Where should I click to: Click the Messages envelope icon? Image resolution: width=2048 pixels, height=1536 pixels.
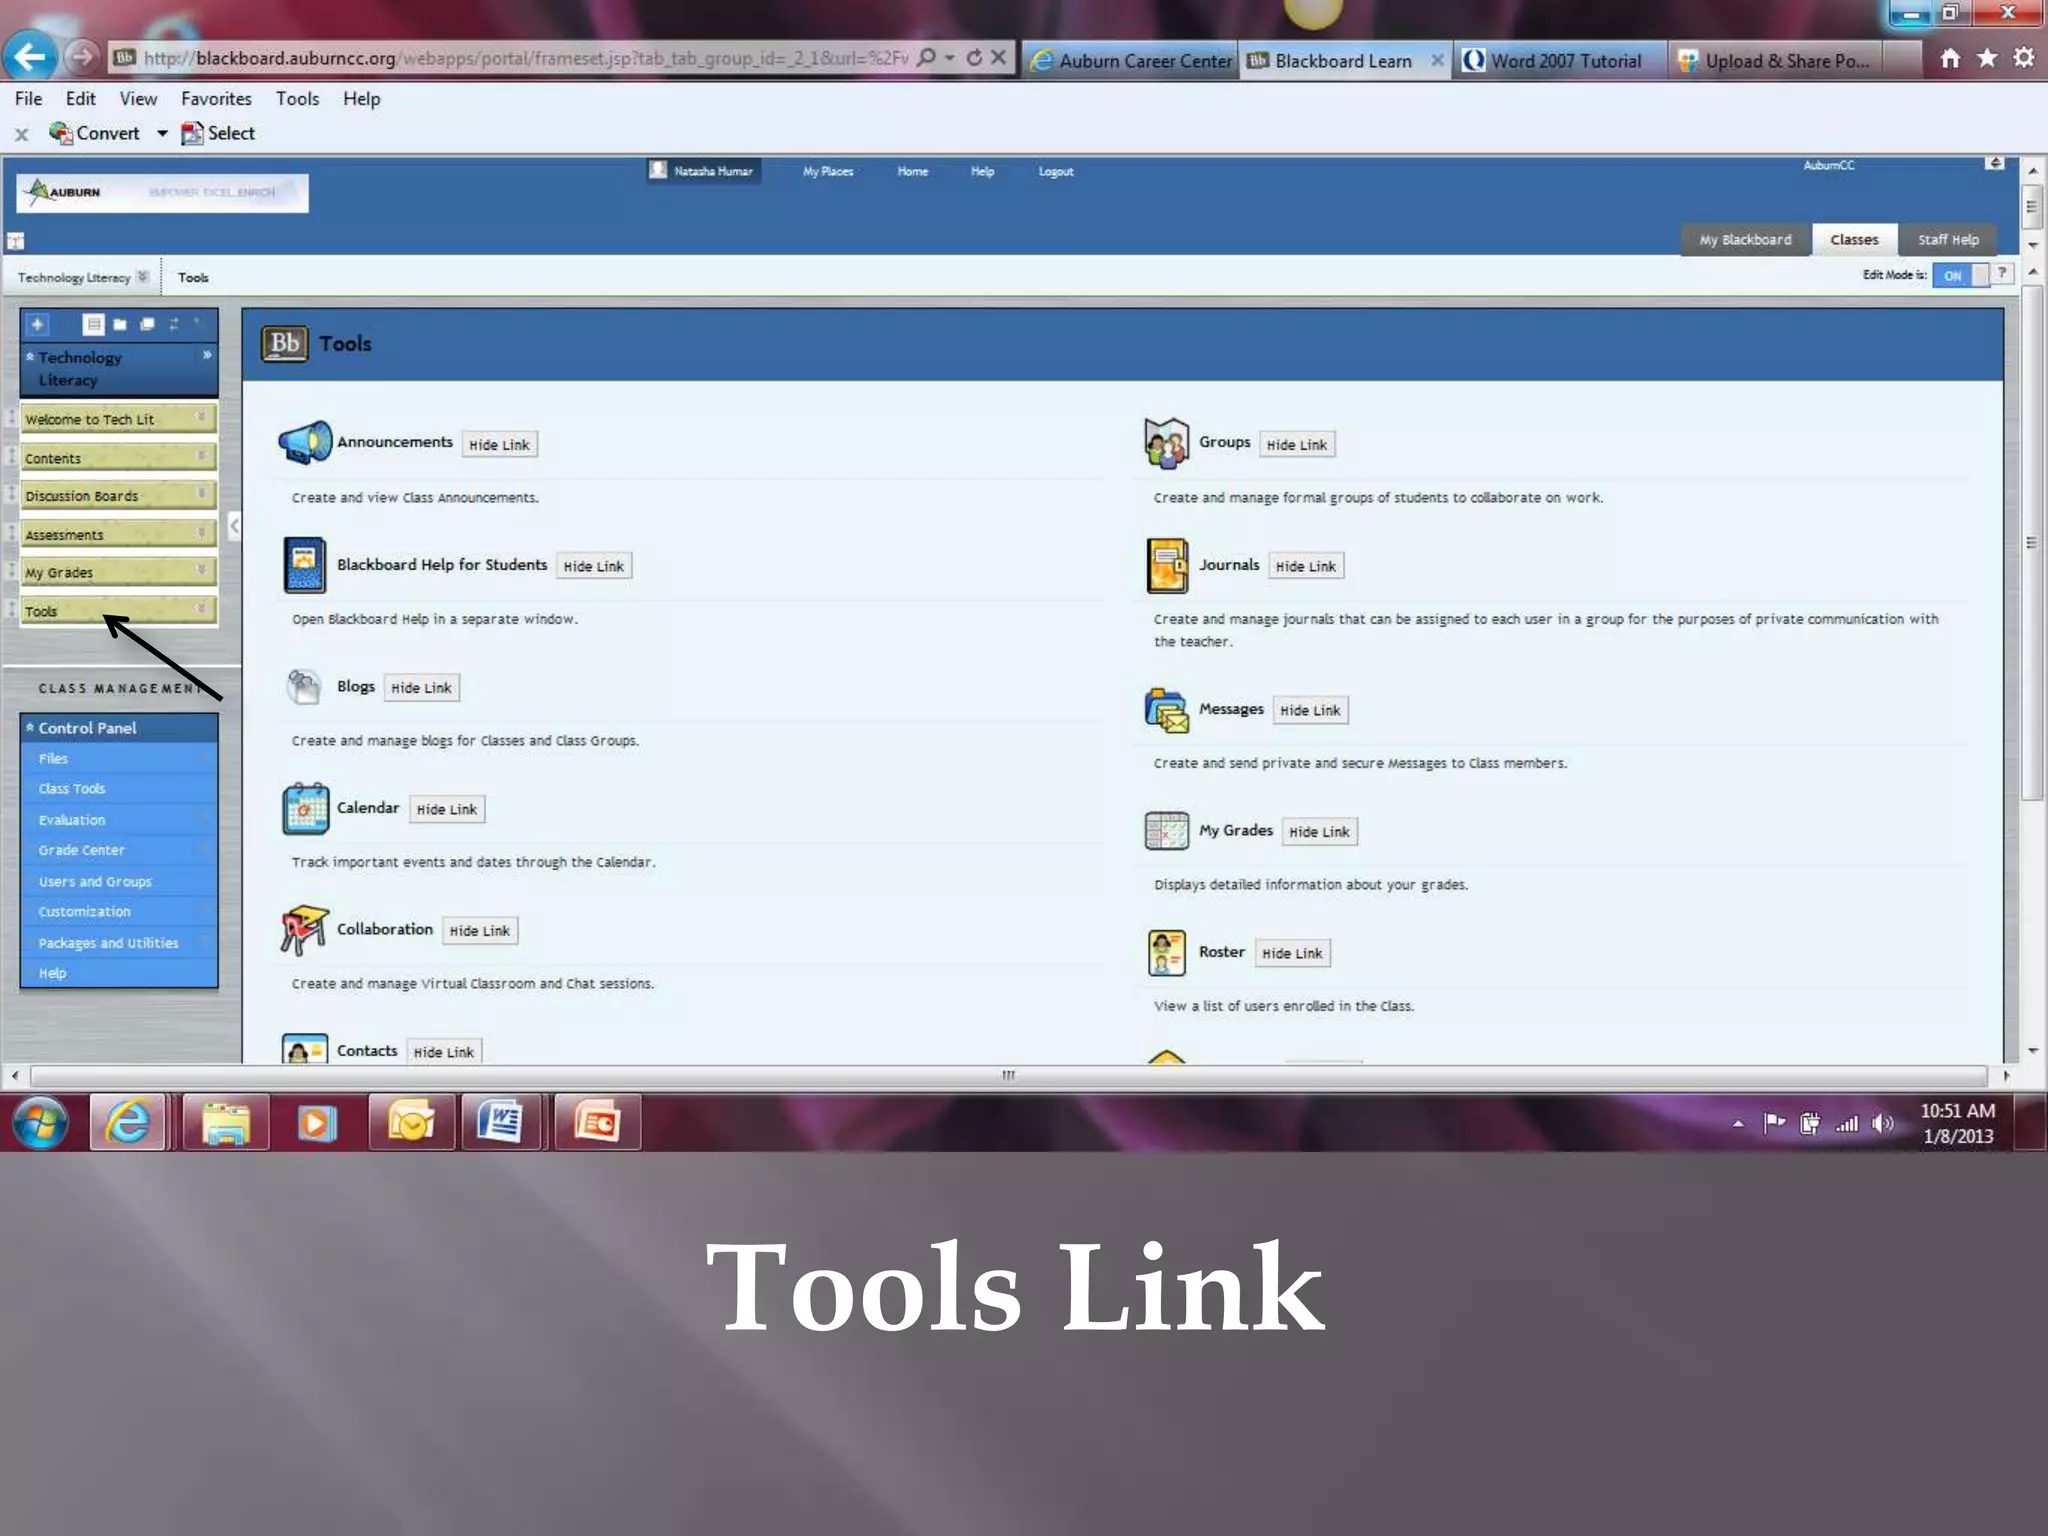pyautogui.click(x=1166, y=710)
